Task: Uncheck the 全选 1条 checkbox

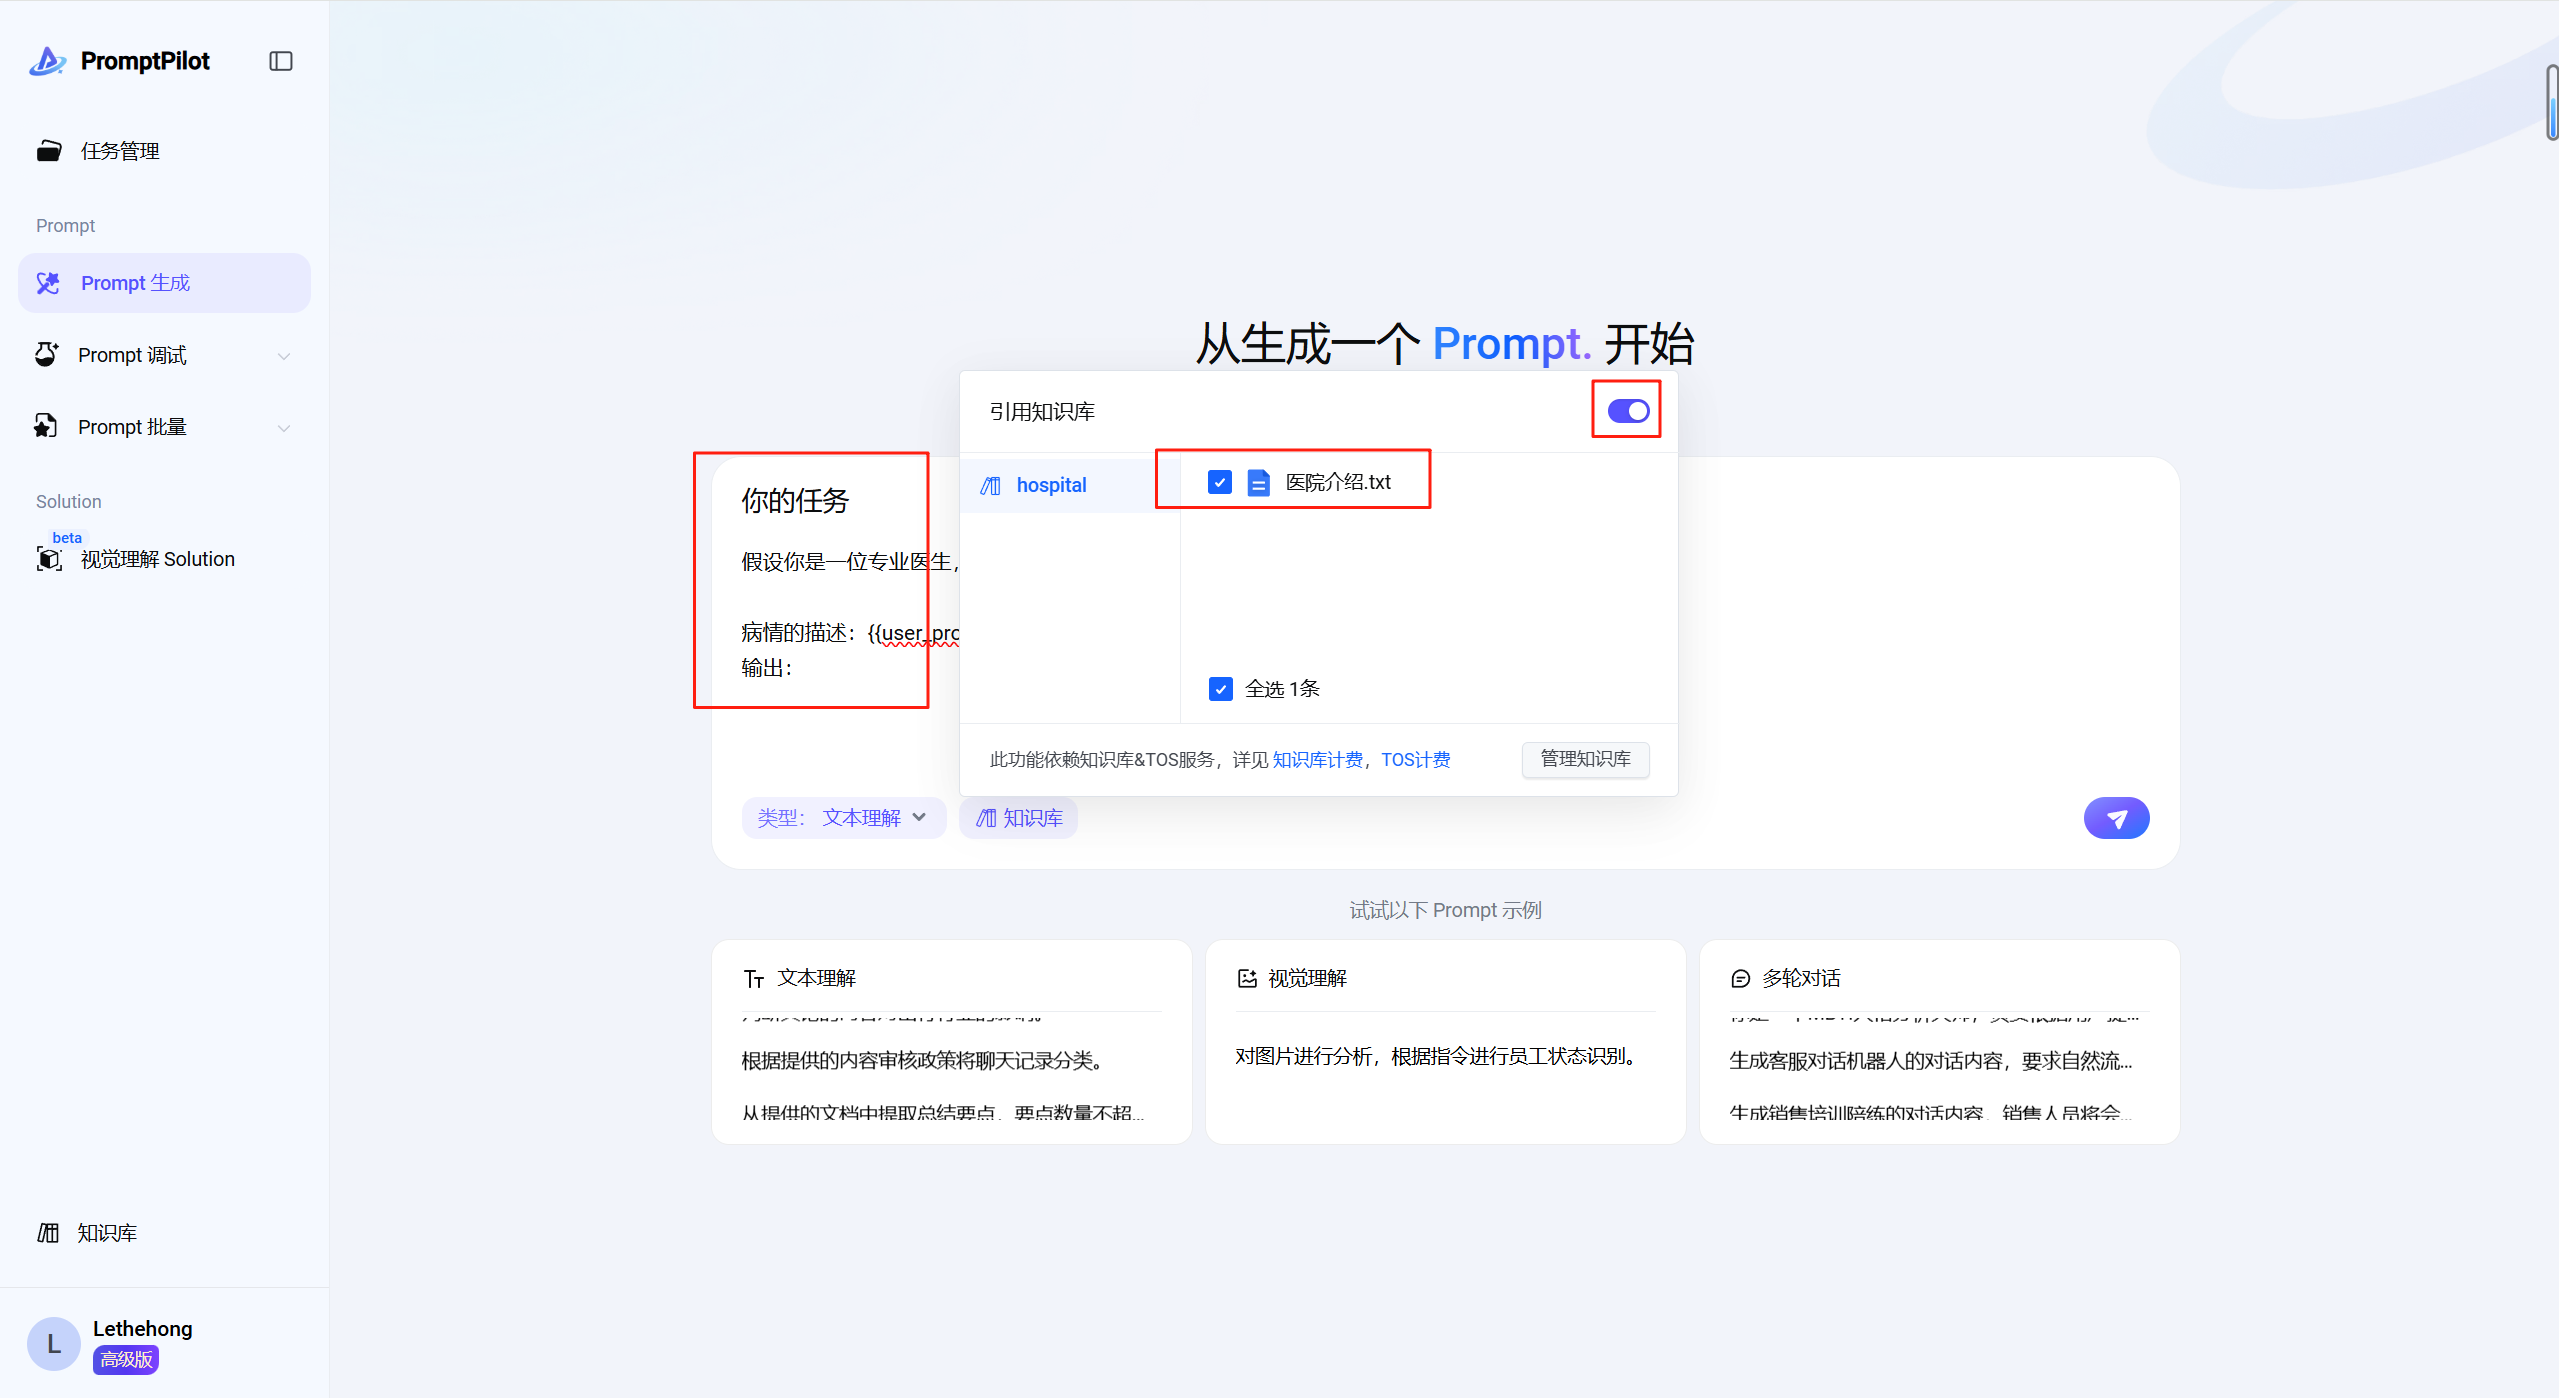Action: coord(1220,689)
